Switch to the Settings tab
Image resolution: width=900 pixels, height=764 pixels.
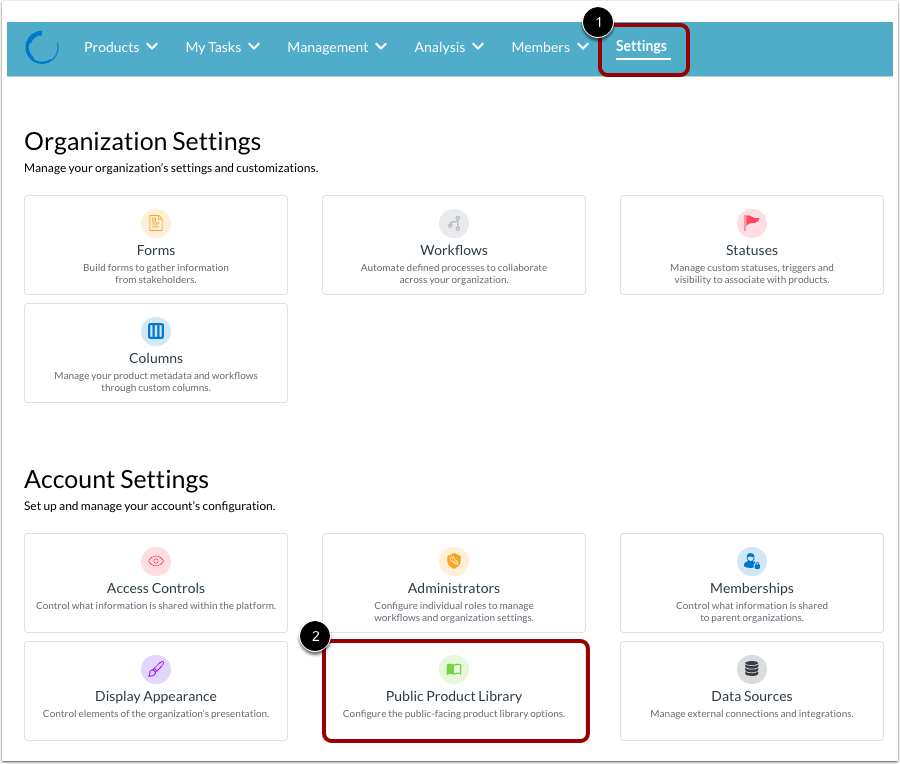pyautogui.click(x=641, y=46)
